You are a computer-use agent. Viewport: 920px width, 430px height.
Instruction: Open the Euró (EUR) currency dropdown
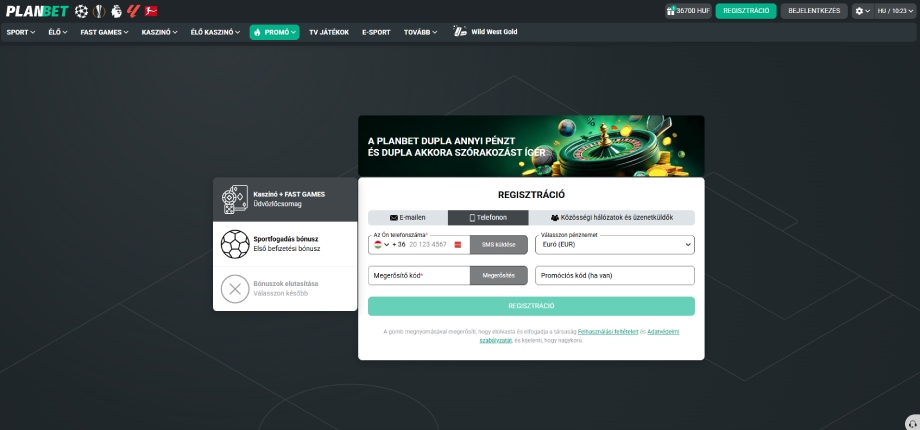coord(615,245)
